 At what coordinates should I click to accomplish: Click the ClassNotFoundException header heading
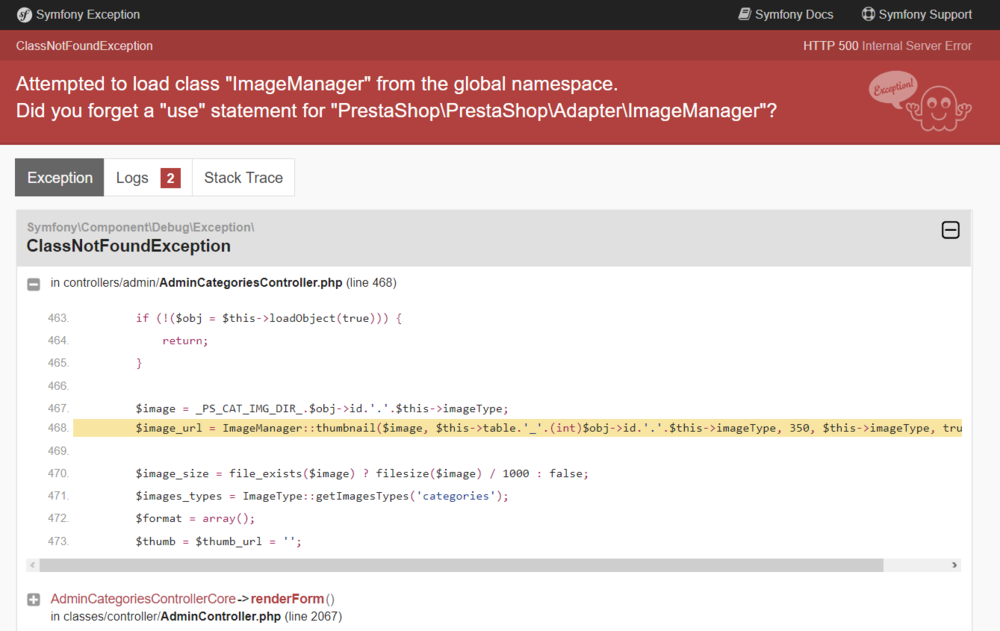pyautogui.click(x=128, y=246)
